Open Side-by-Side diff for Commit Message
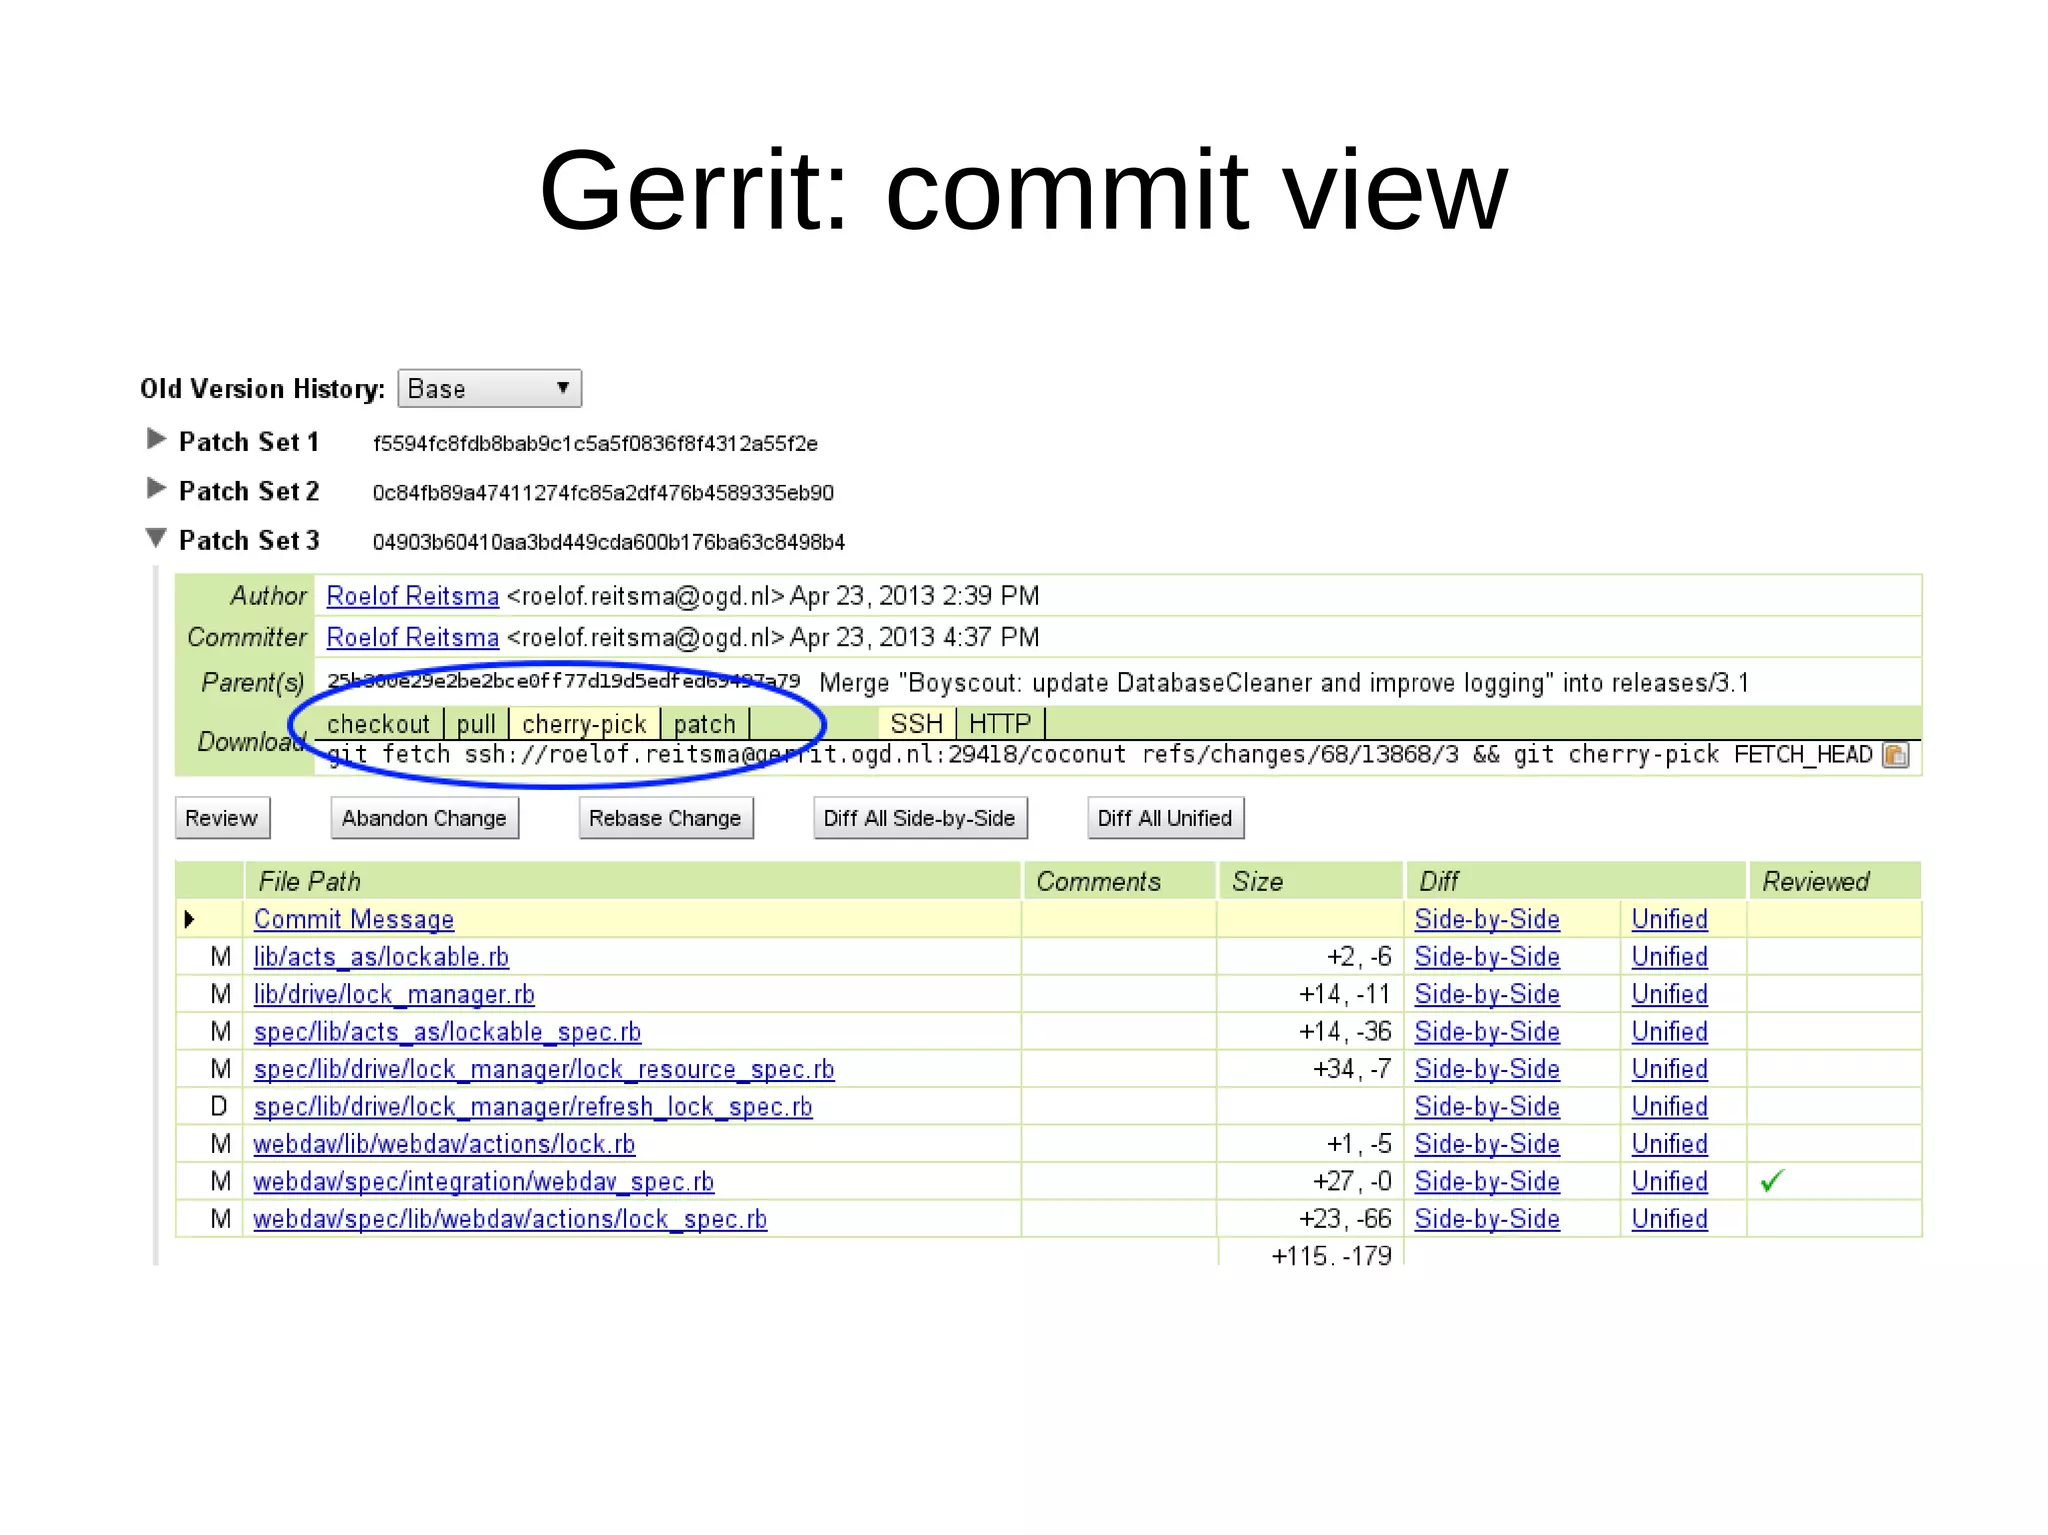This screenshot has width=2048, height=1535. 1487,919
